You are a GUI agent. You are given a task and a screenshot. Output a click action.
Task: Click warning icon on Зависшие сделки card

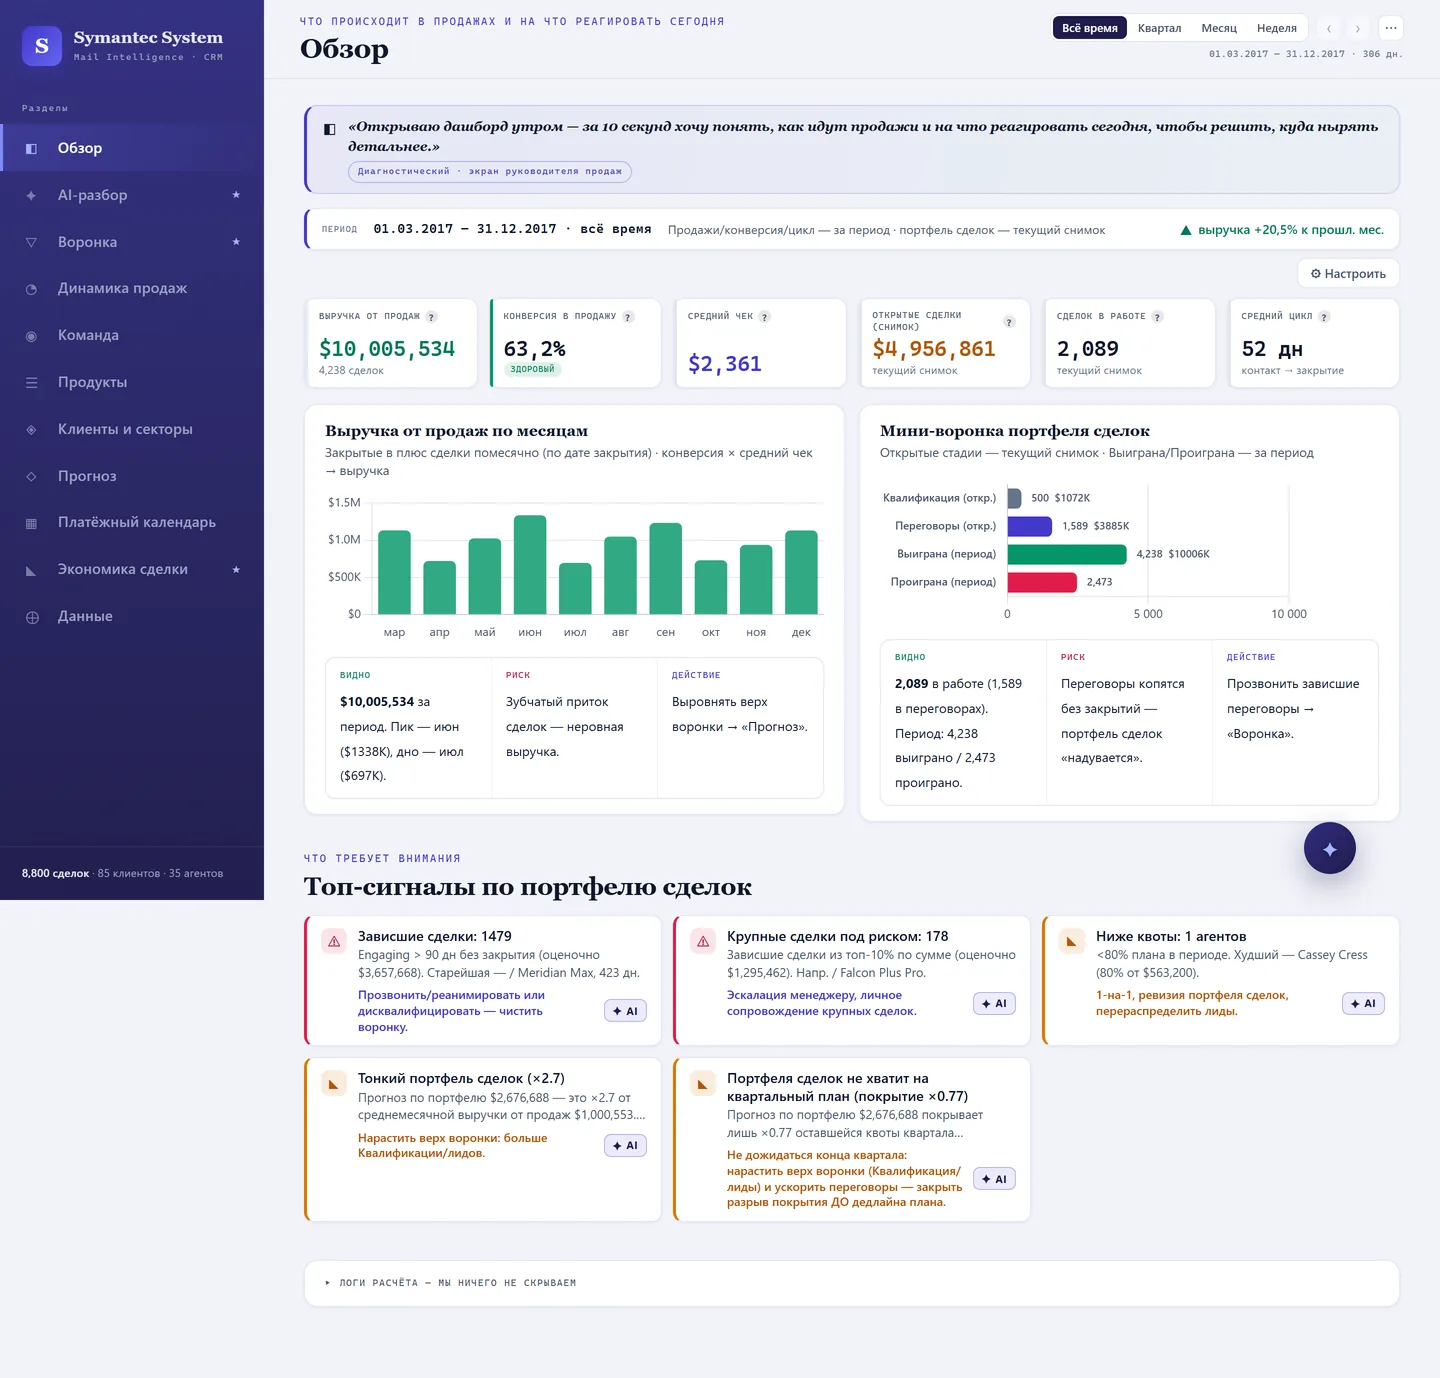pyautogui.click(x=334, y=941)
